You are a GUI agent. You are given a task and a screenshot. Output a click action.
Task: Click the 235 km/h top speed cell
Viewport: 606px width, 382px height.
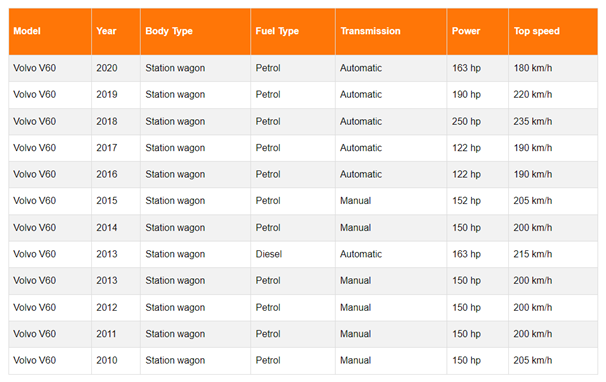click(x=553, y=121)
